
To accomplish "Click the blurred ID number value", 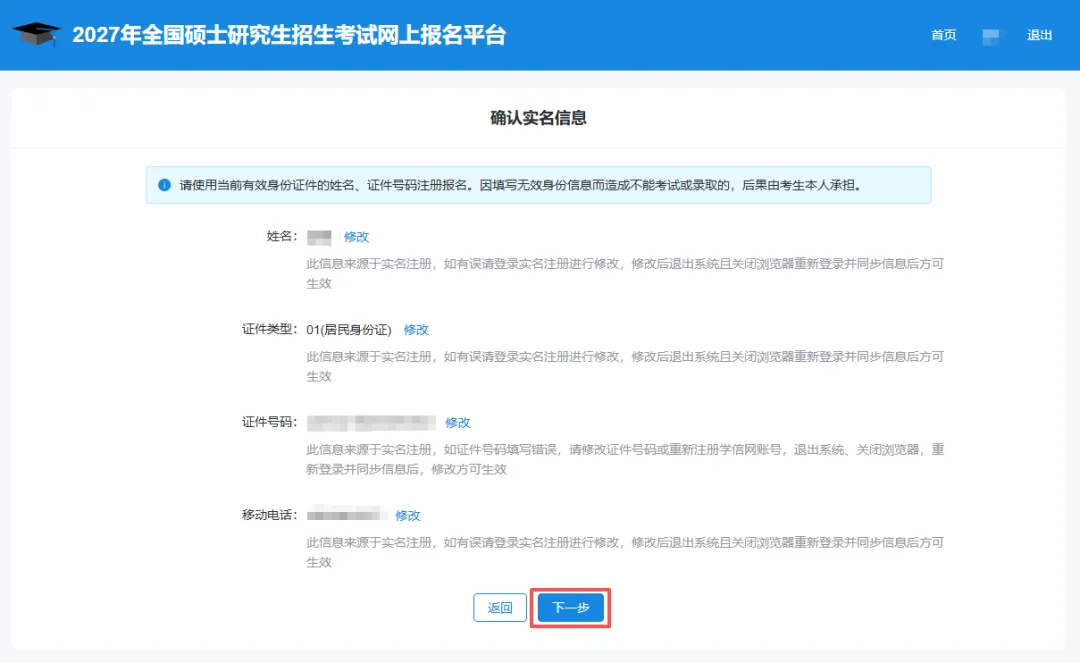I will click(x=371, y=423).
